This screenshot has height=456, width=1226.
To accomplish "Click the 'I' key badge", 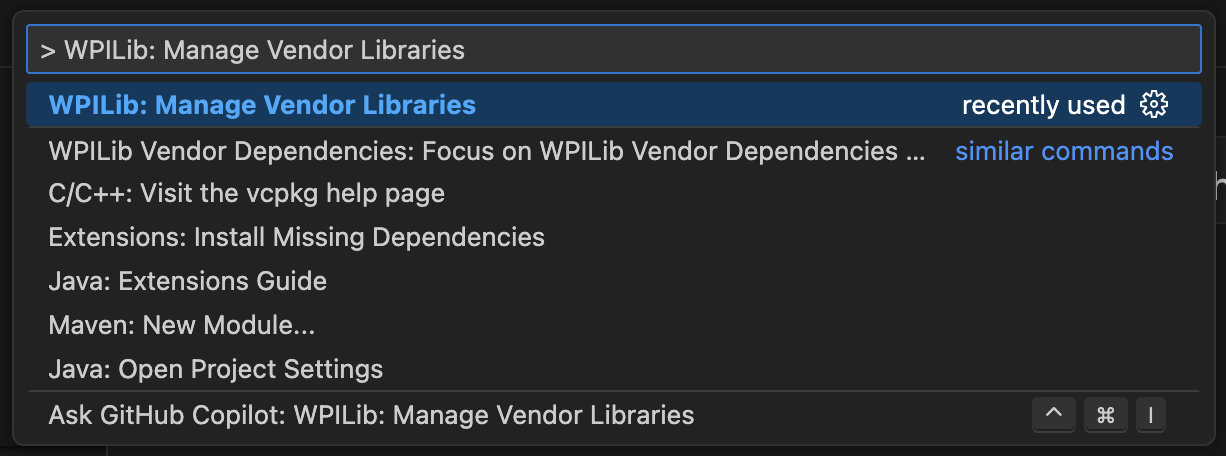I will pyautogui.click(x=1150, y=415).
